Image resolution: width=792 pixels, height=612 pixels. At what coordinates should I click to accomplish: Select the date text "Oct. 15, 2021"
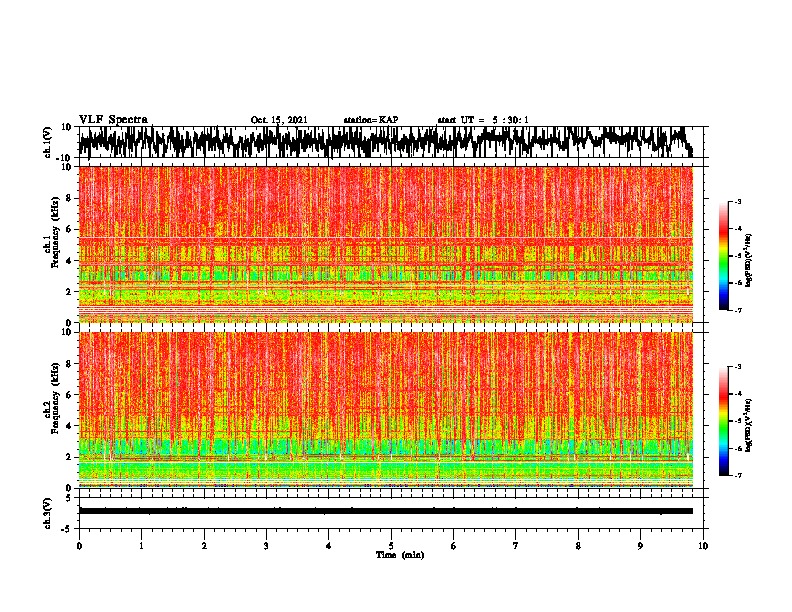(279, 120)
